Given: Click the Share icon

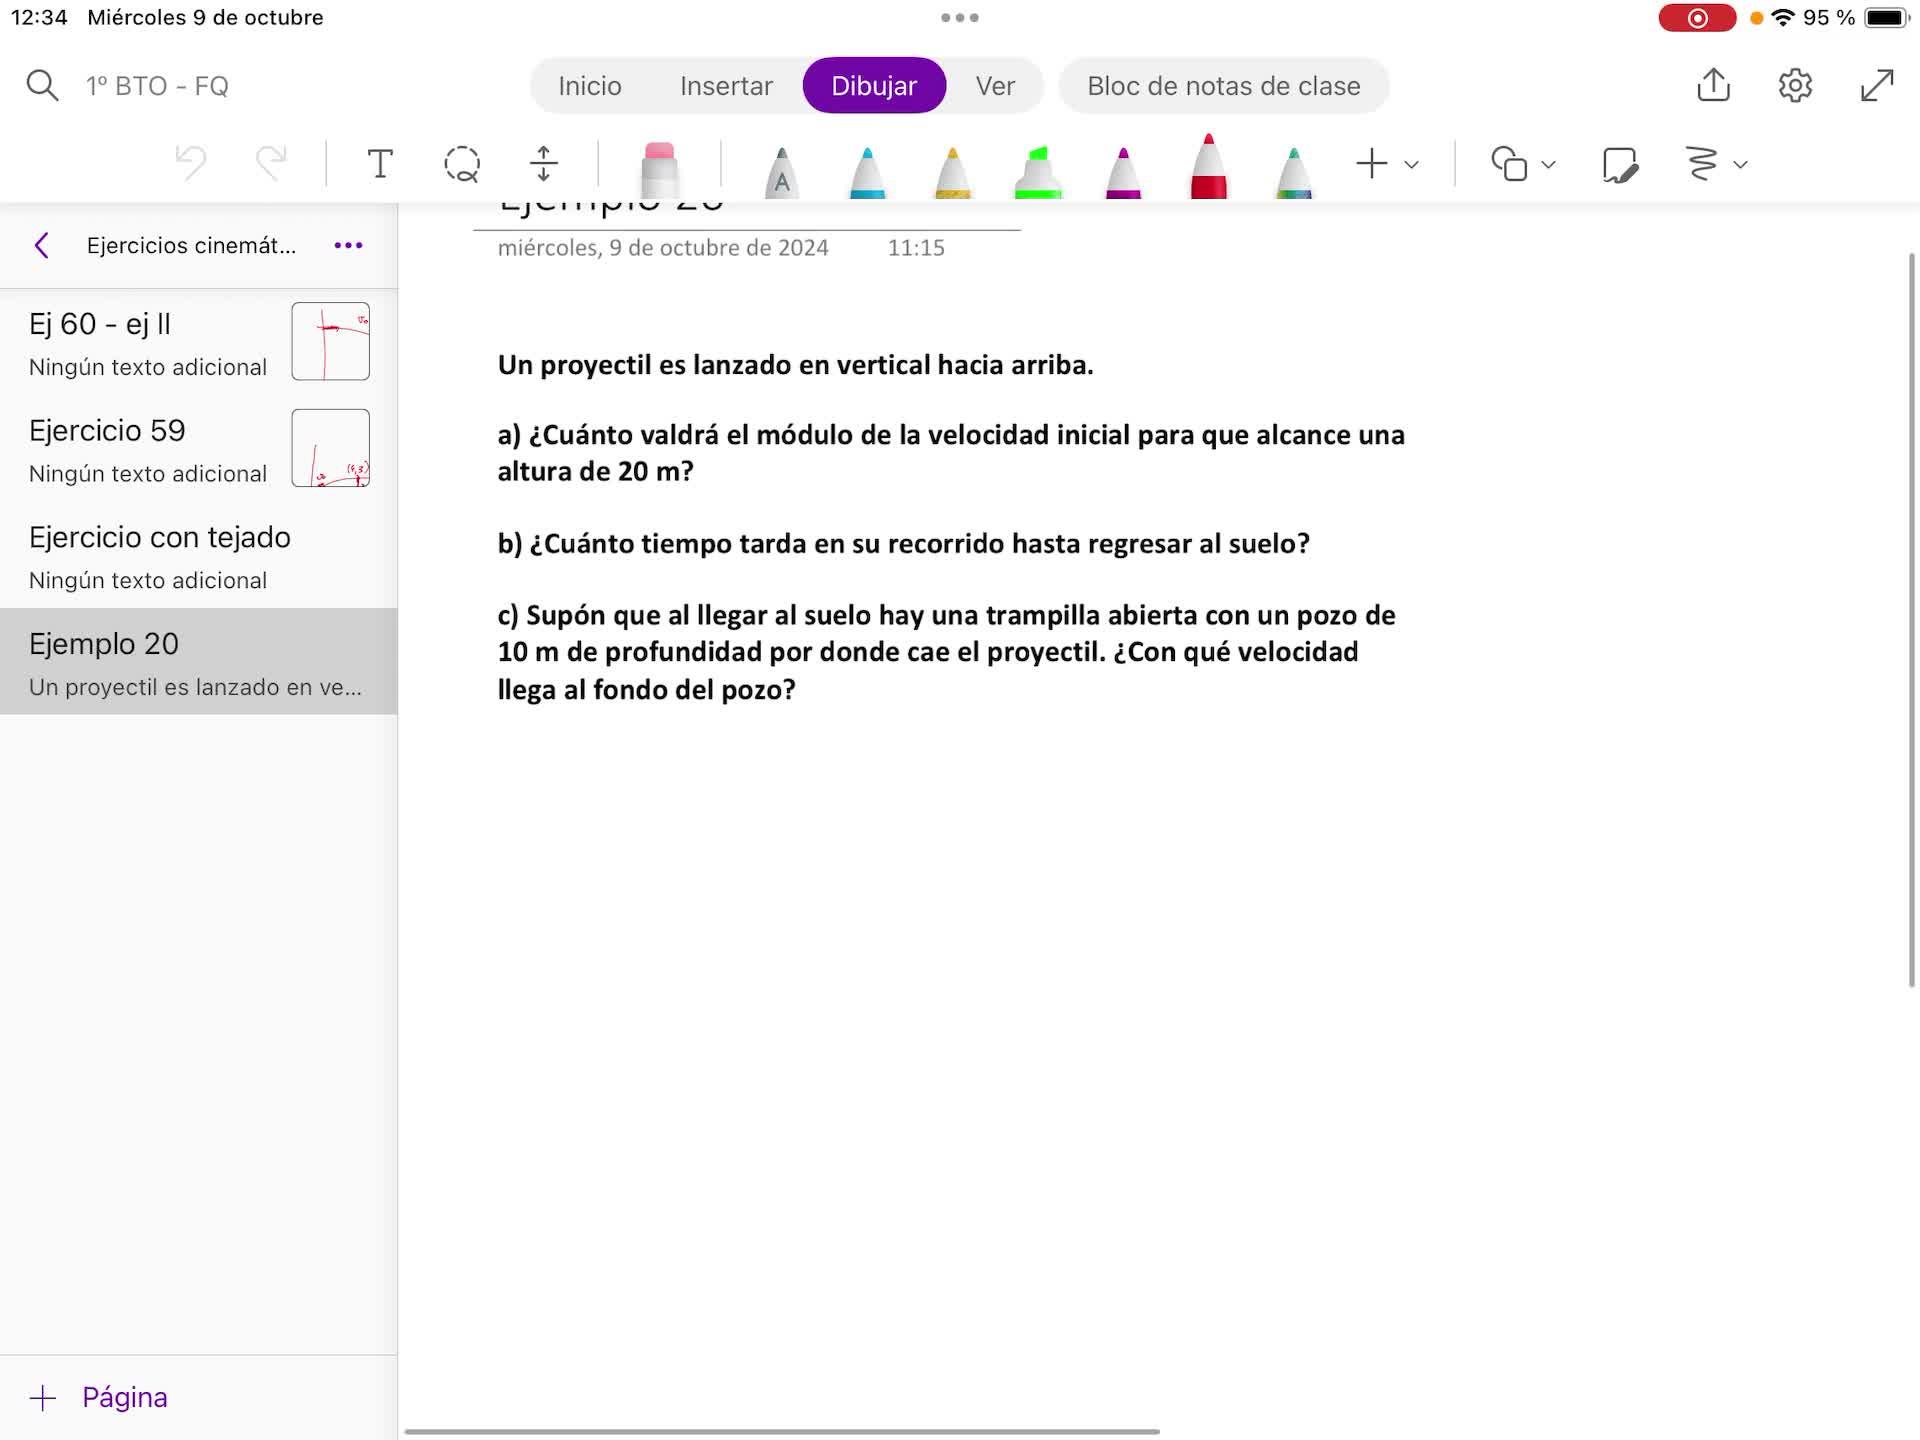Looking at the screenshot, I should click(x=1713, y=85).
